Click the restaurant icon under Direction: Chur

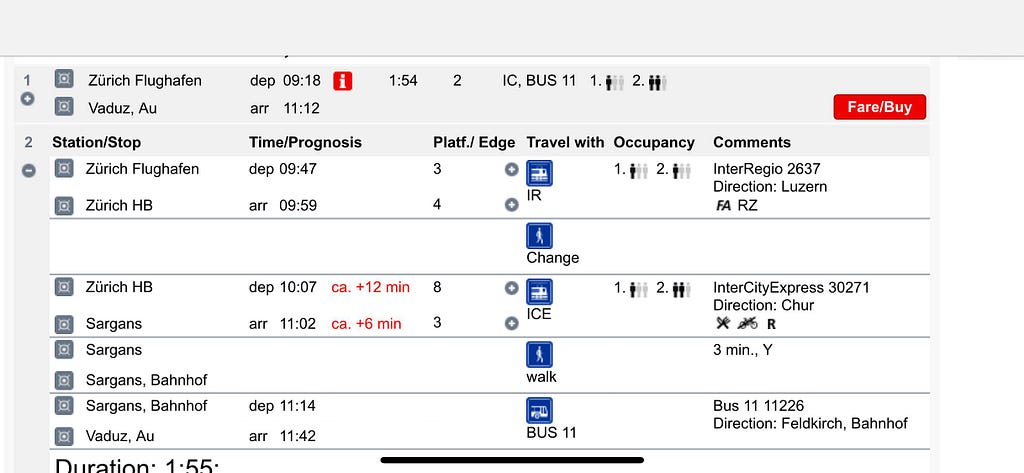tap(722, 323)
